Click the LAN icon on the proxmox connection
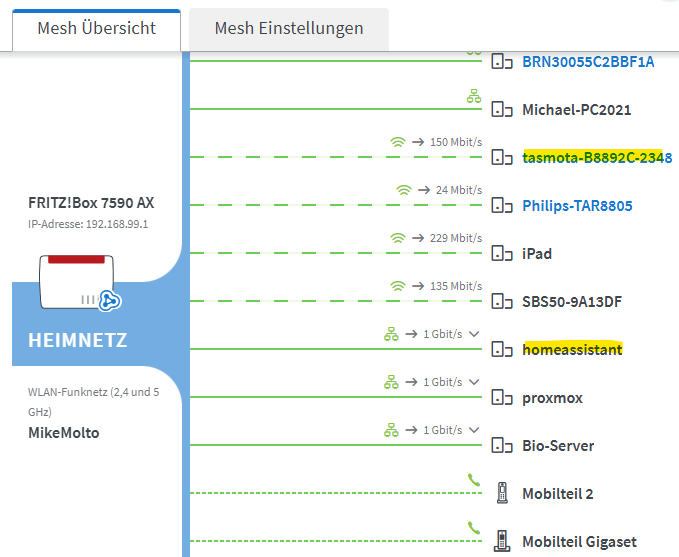This screenshot has height=557, width=679. click(391, 382)
